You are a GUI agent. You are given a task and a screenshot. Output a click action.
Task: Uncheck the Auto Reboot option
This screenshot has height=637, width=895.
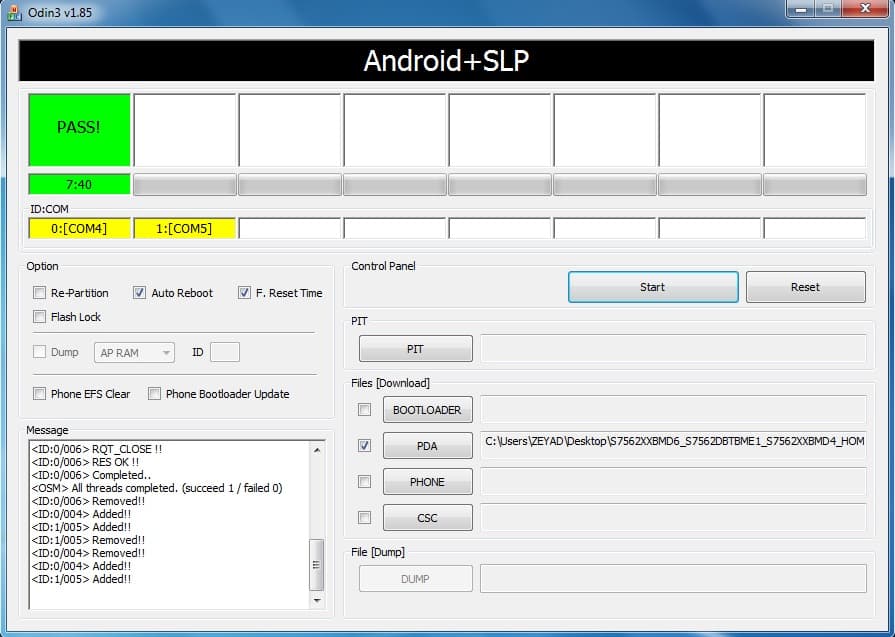tap(139, 293)
